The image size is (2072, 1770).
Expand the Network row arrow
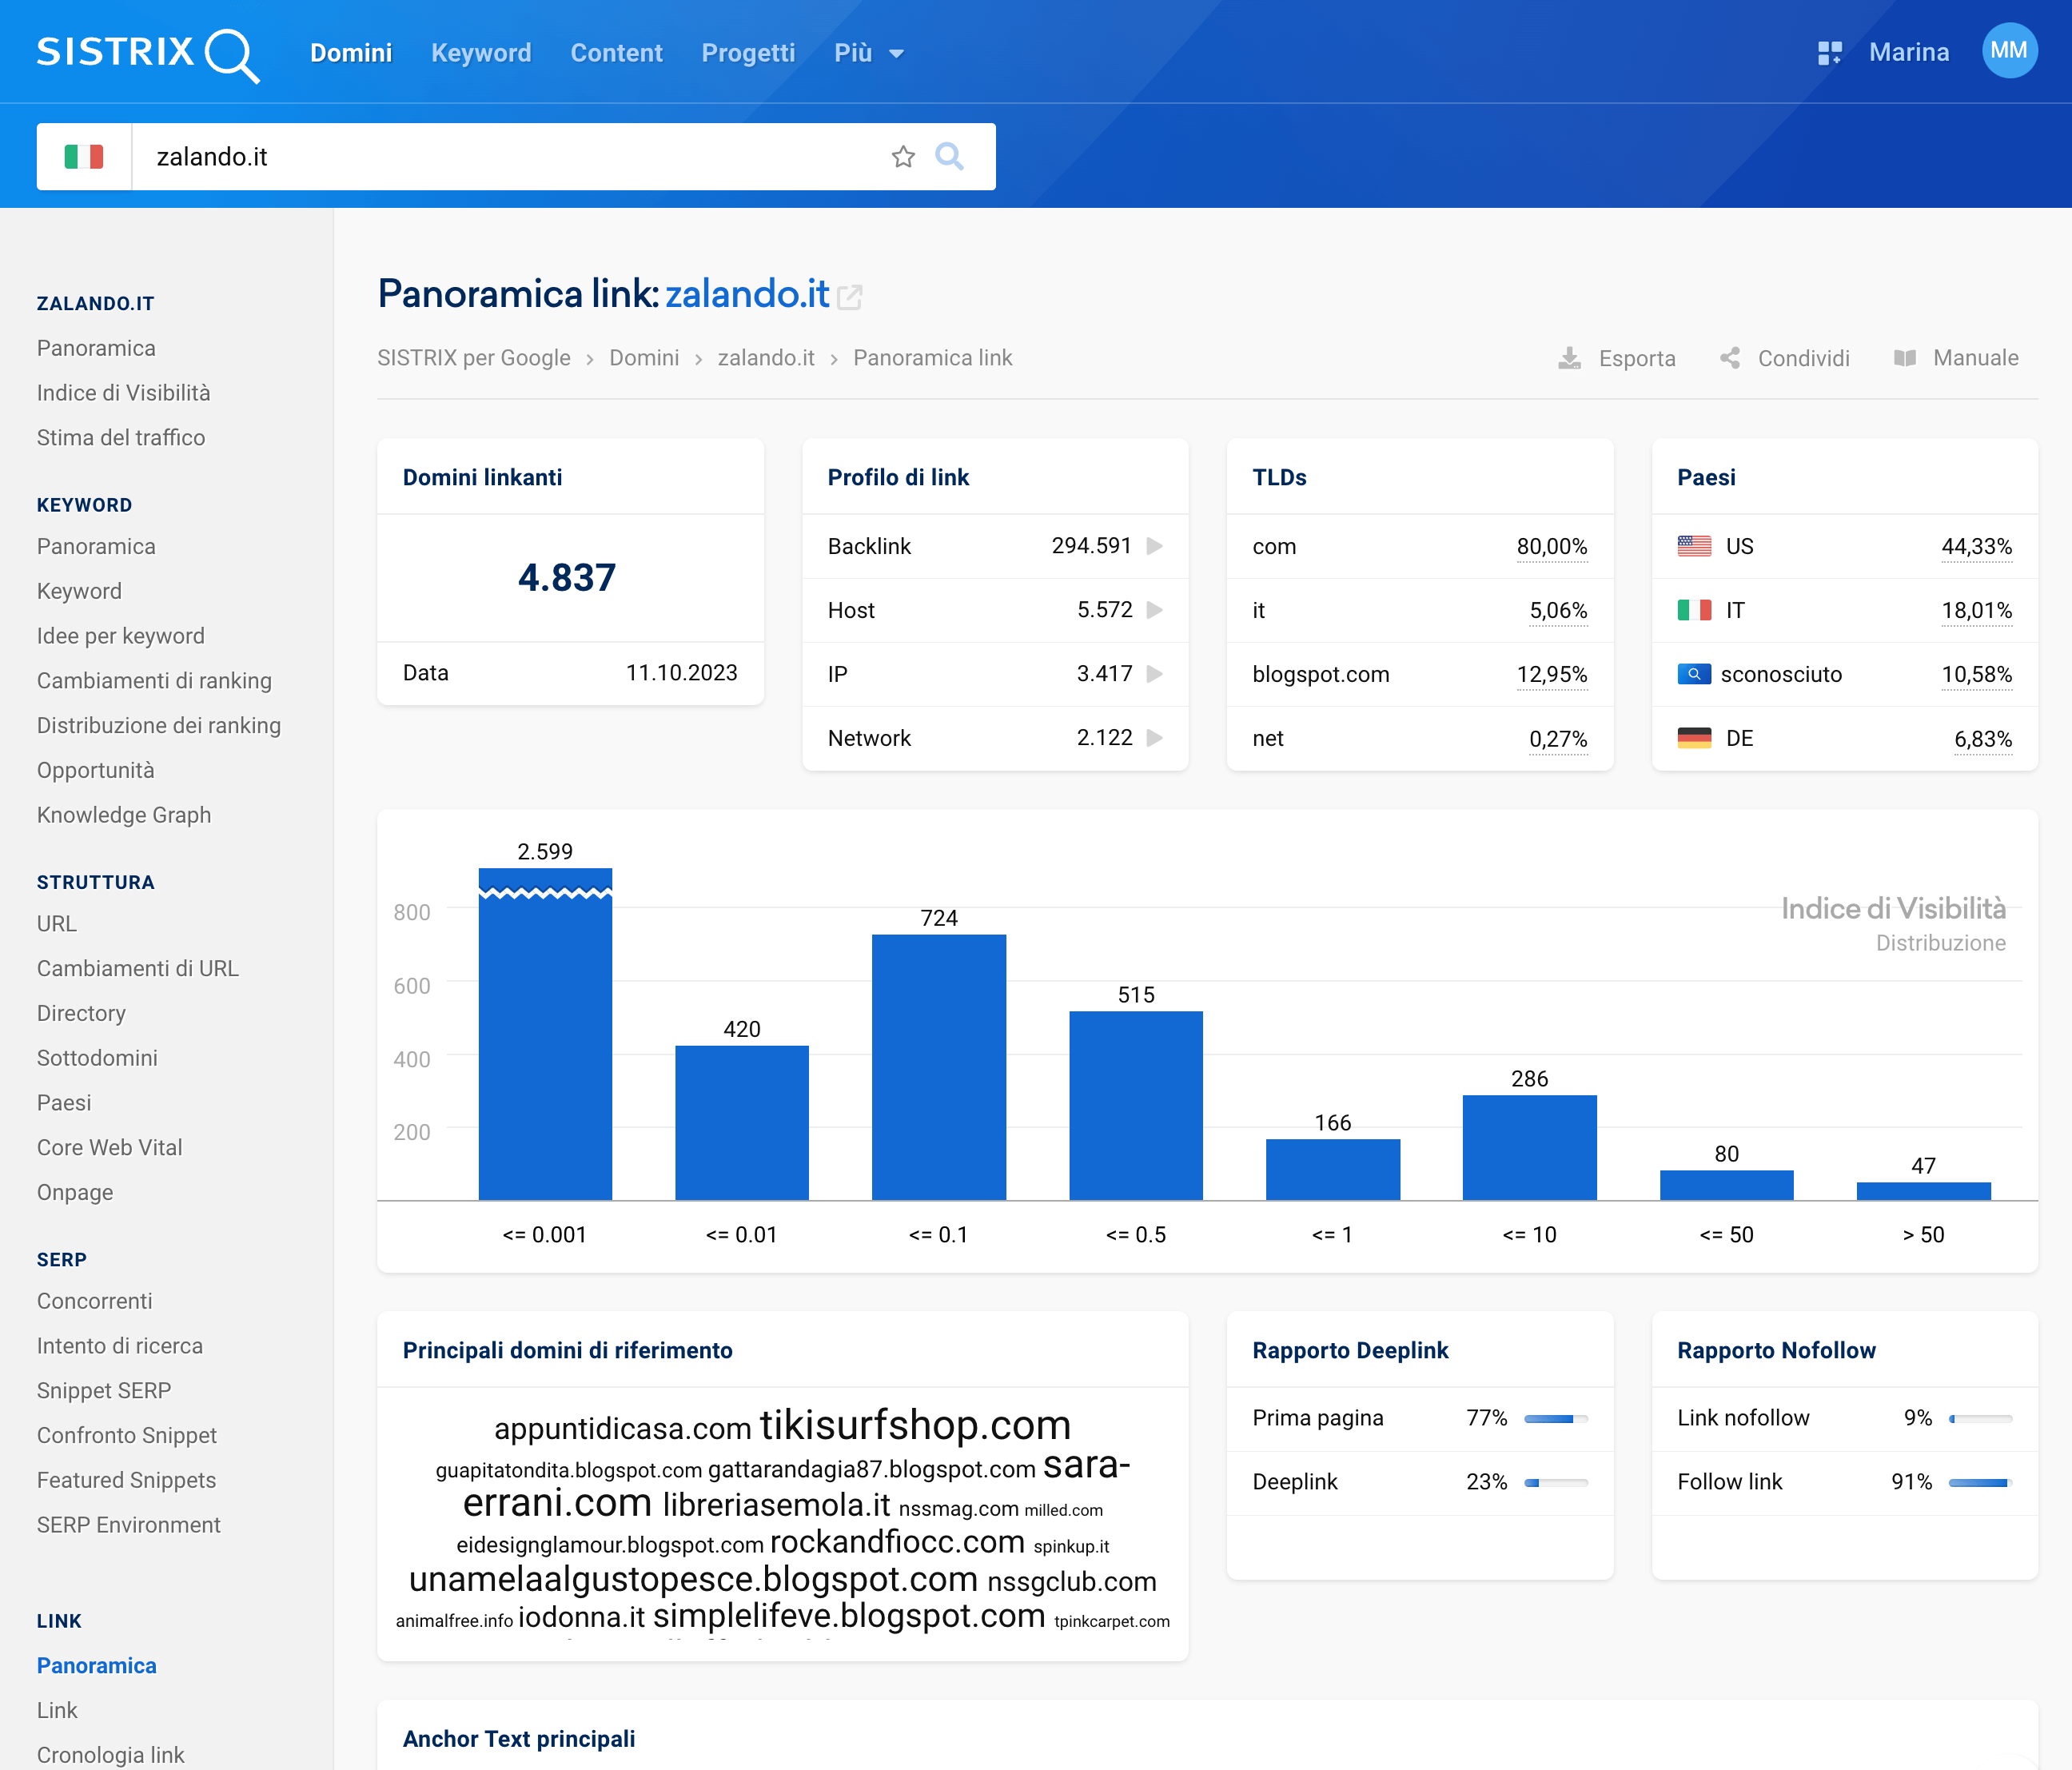point(1155,738)
